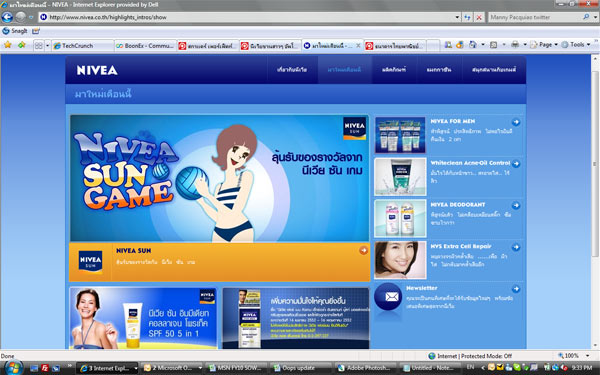
Task: Open the search provider options dropdown
Action: (x=595, y=17)
